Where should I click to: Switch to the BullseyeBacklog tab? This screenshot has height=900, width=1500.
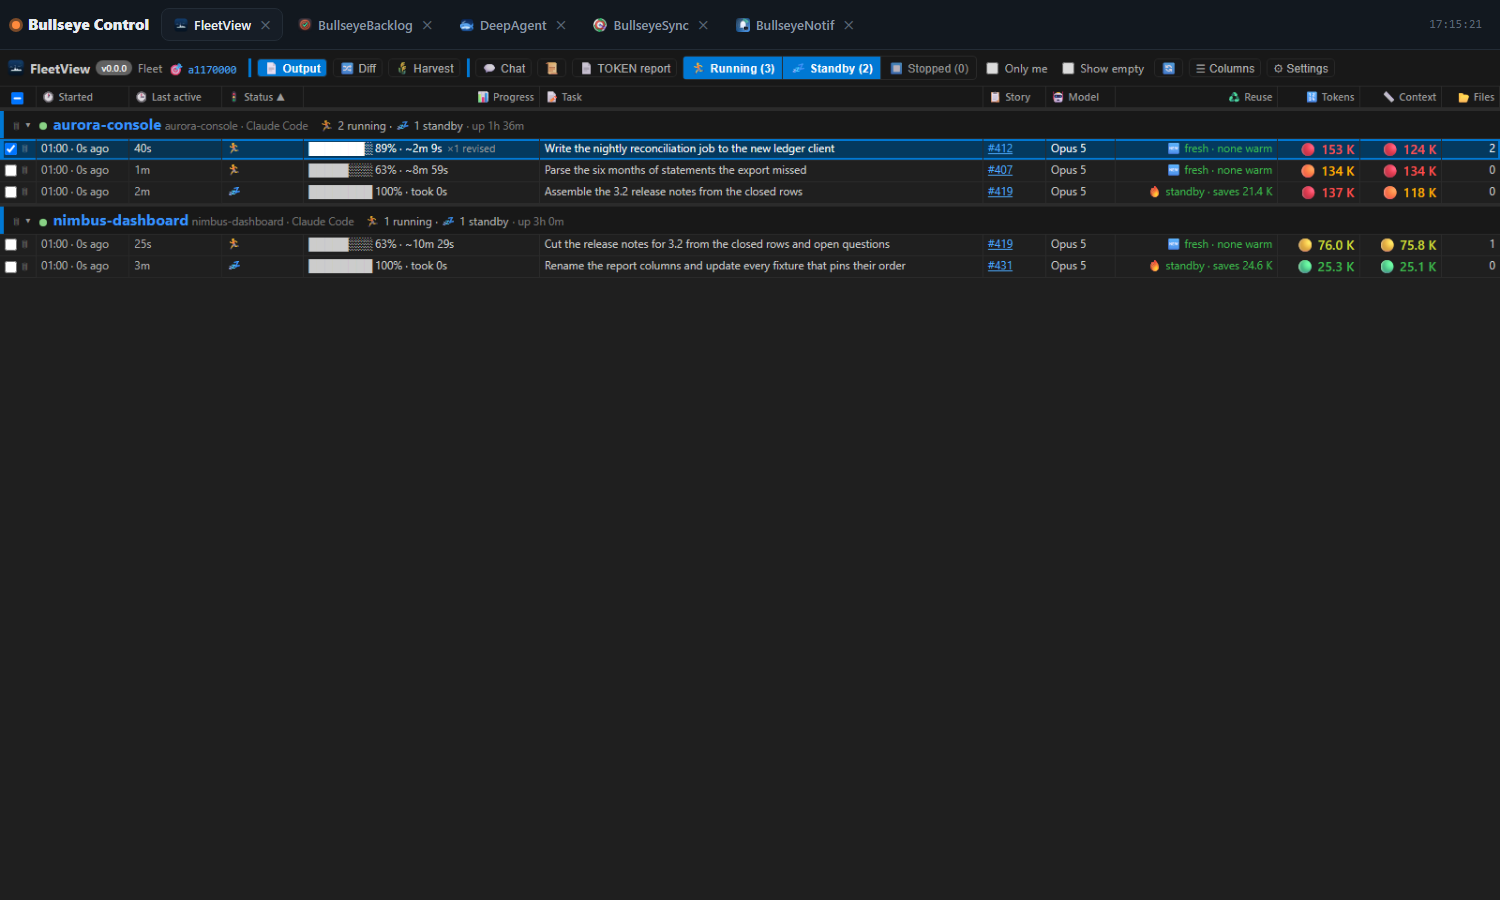[x=365, y=25]
